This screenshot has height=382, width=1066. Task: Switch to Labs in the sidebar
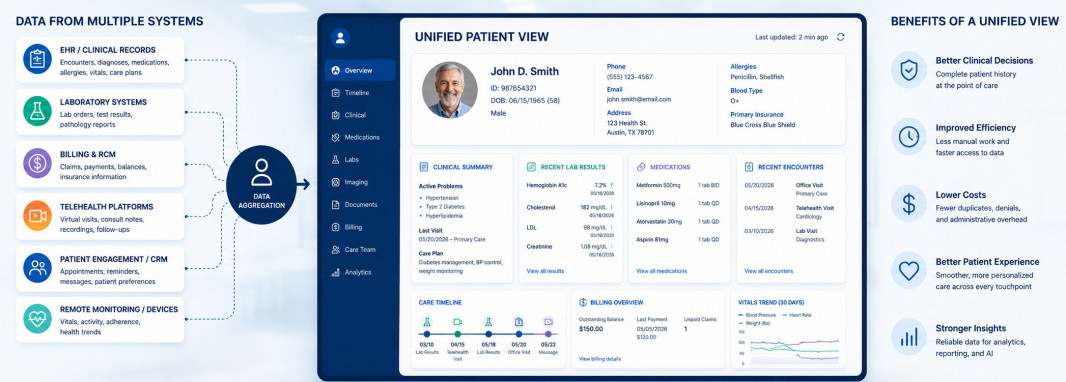(360, 160)
